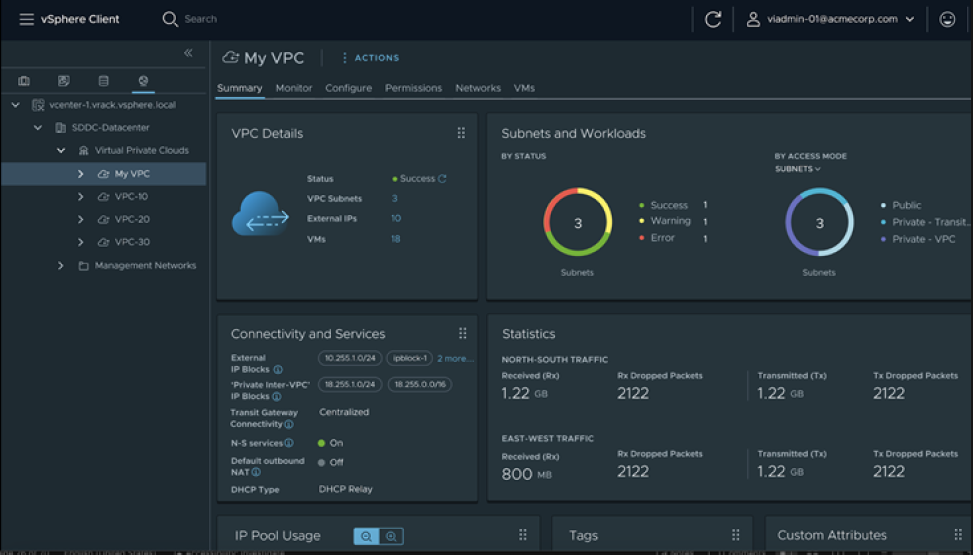This screenshot has height=555, width=973.
Task: Click the '2 more...' IP blocks link
Action: pyautogui.click(x=455, y=358)
